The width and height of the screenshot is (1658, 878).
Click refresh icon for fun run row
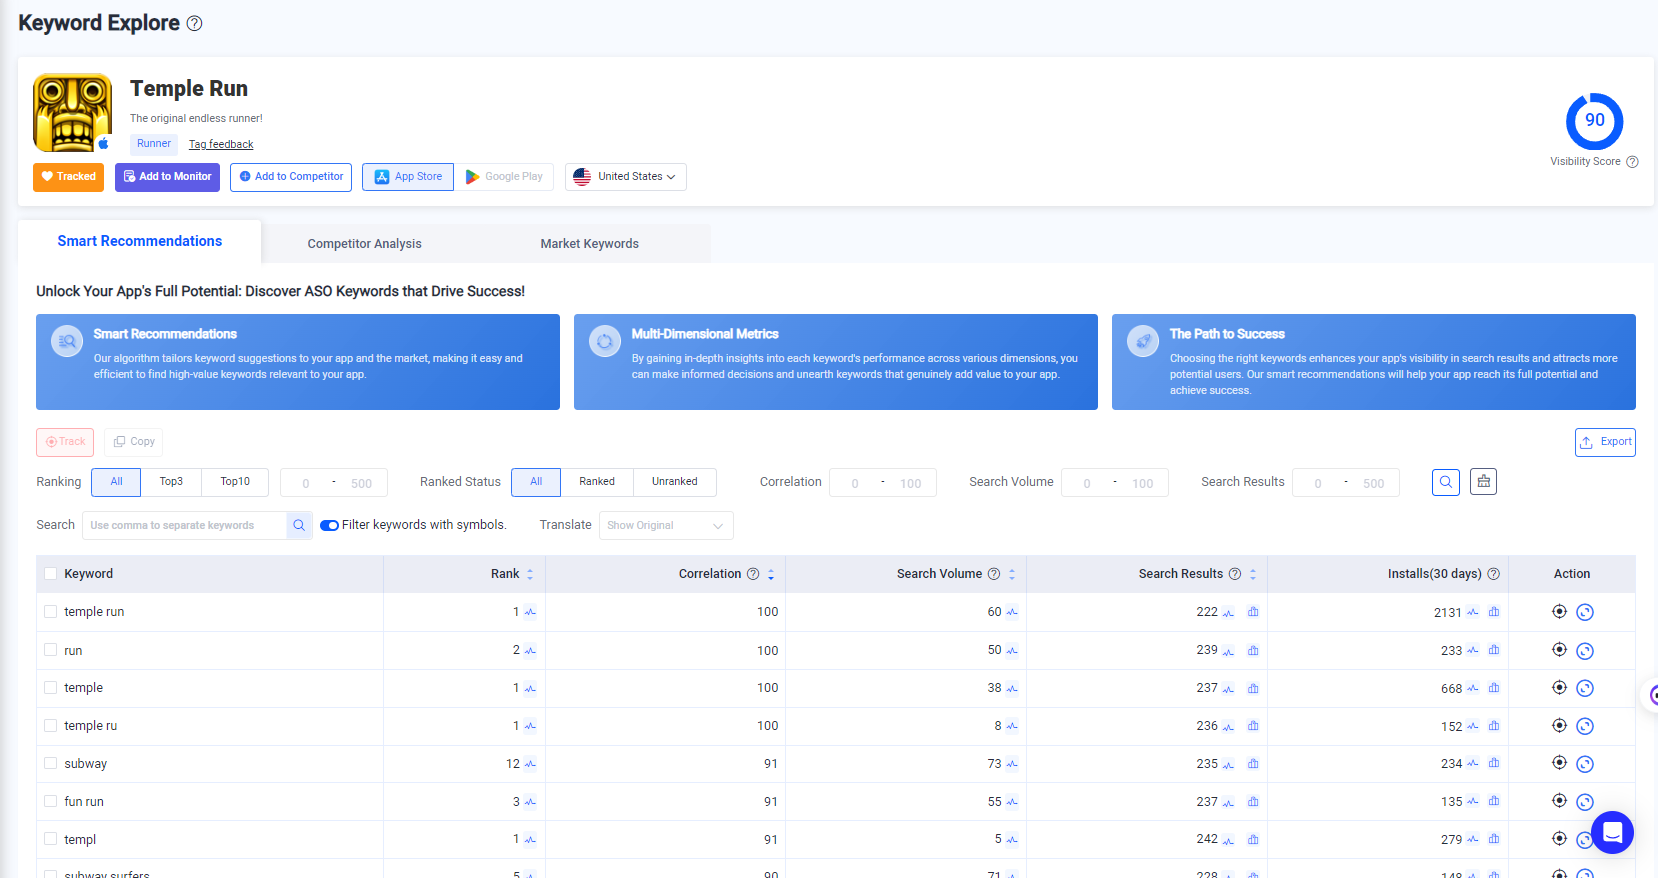click(1585, 802)
